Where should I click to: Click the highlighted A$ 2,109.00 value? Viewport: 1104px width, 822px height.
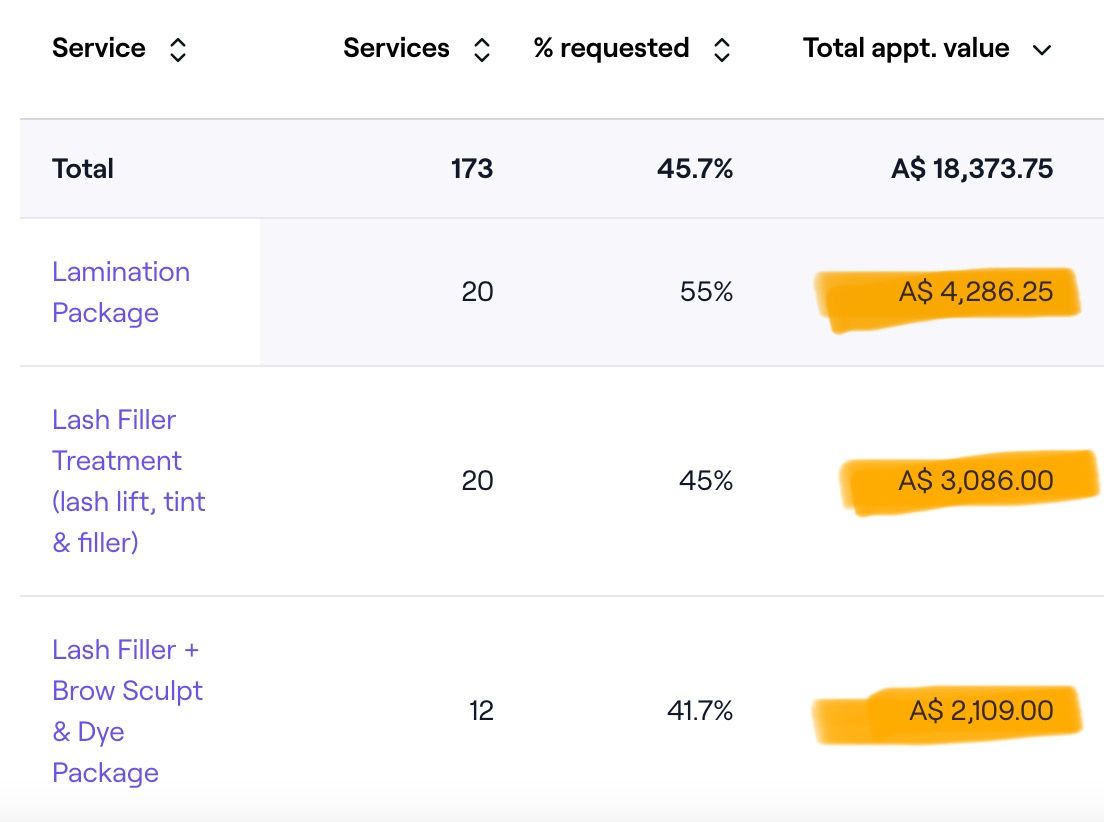click(x=981, y=711)
